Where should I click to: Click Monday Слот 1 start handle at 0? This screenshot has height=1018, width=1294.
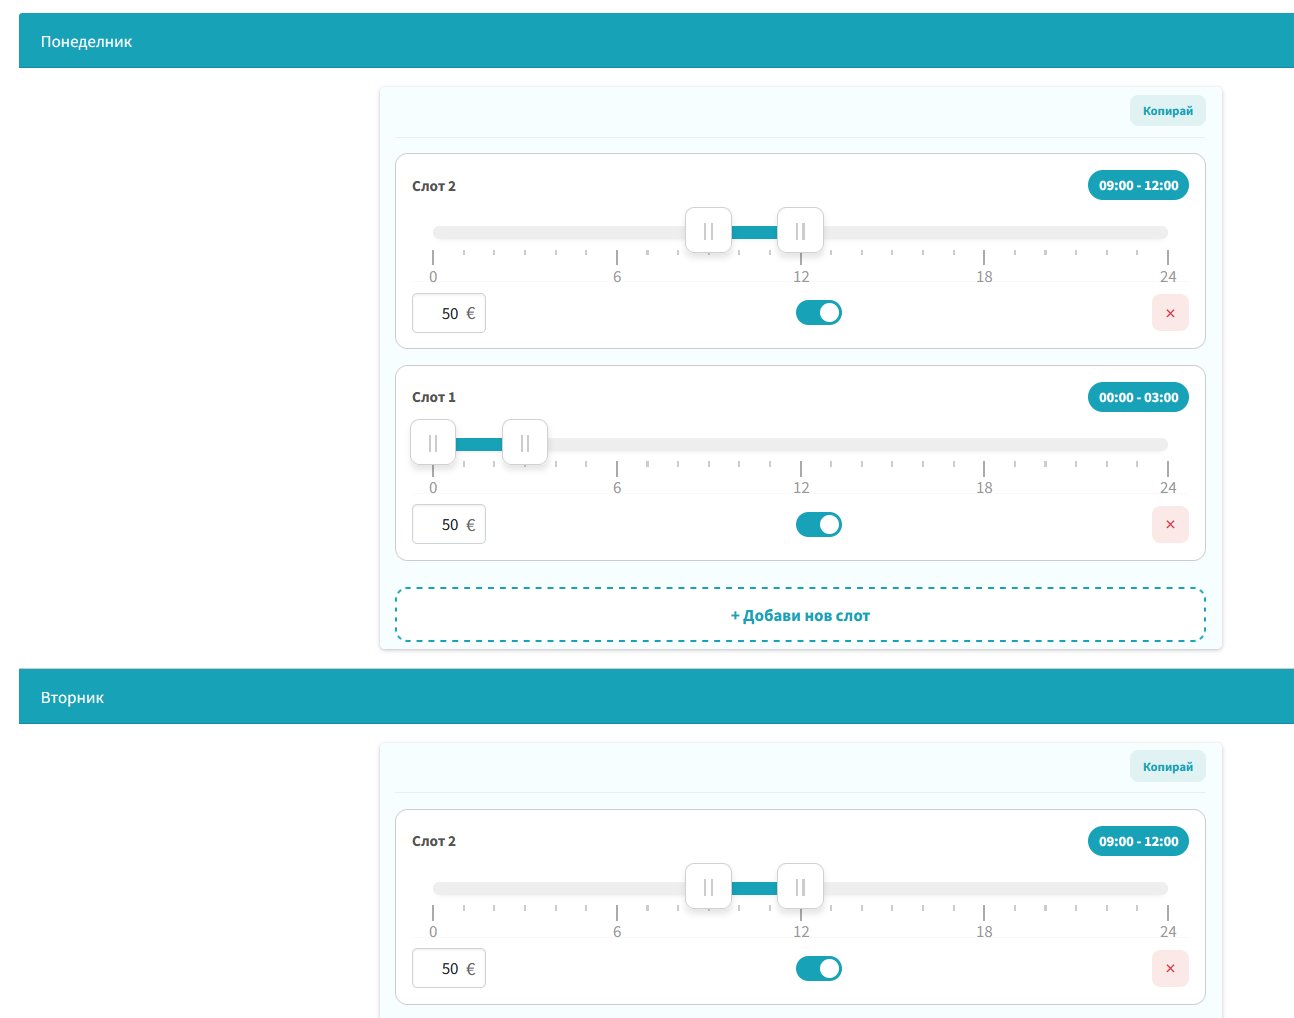(x=433, y=443)
